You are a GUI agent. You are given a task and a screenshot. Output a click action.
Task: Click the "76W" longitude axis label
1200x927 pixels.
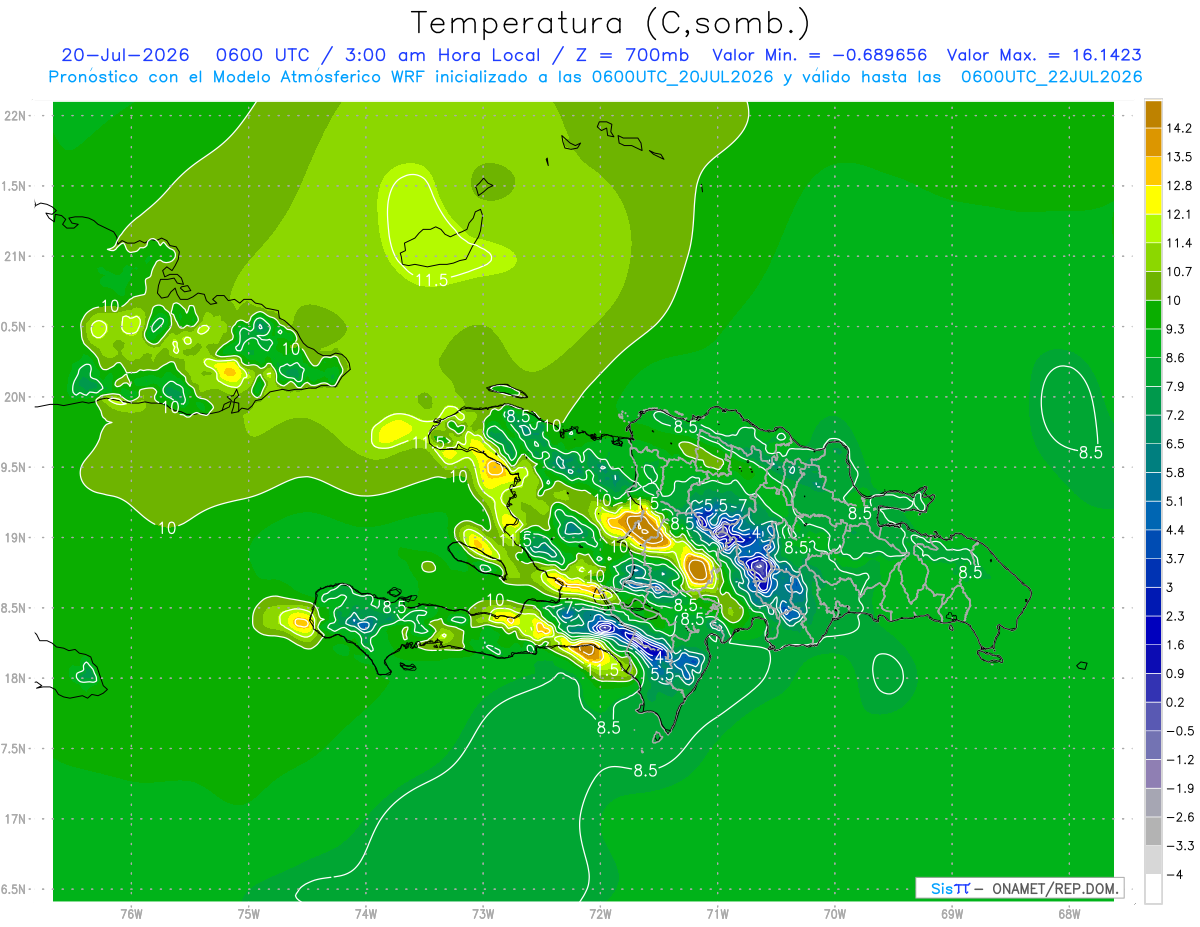(x=131, y=914)
